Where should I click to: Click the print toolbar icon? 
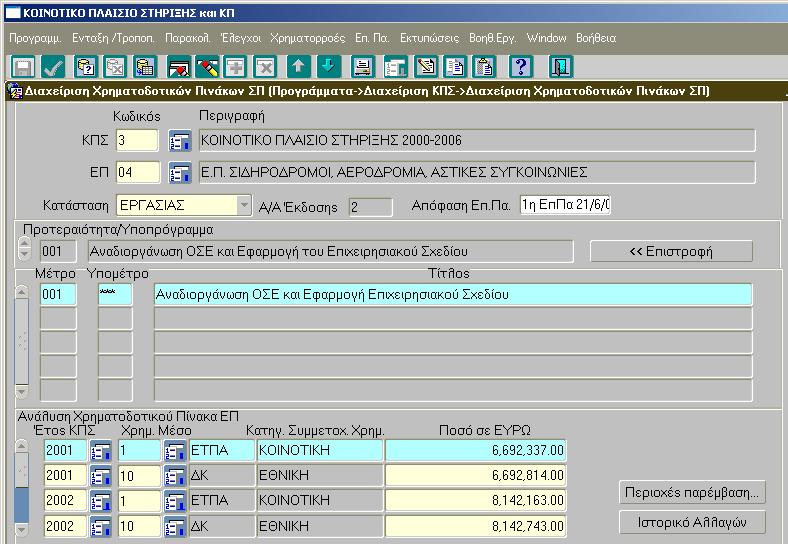click(x=363, y=67)
